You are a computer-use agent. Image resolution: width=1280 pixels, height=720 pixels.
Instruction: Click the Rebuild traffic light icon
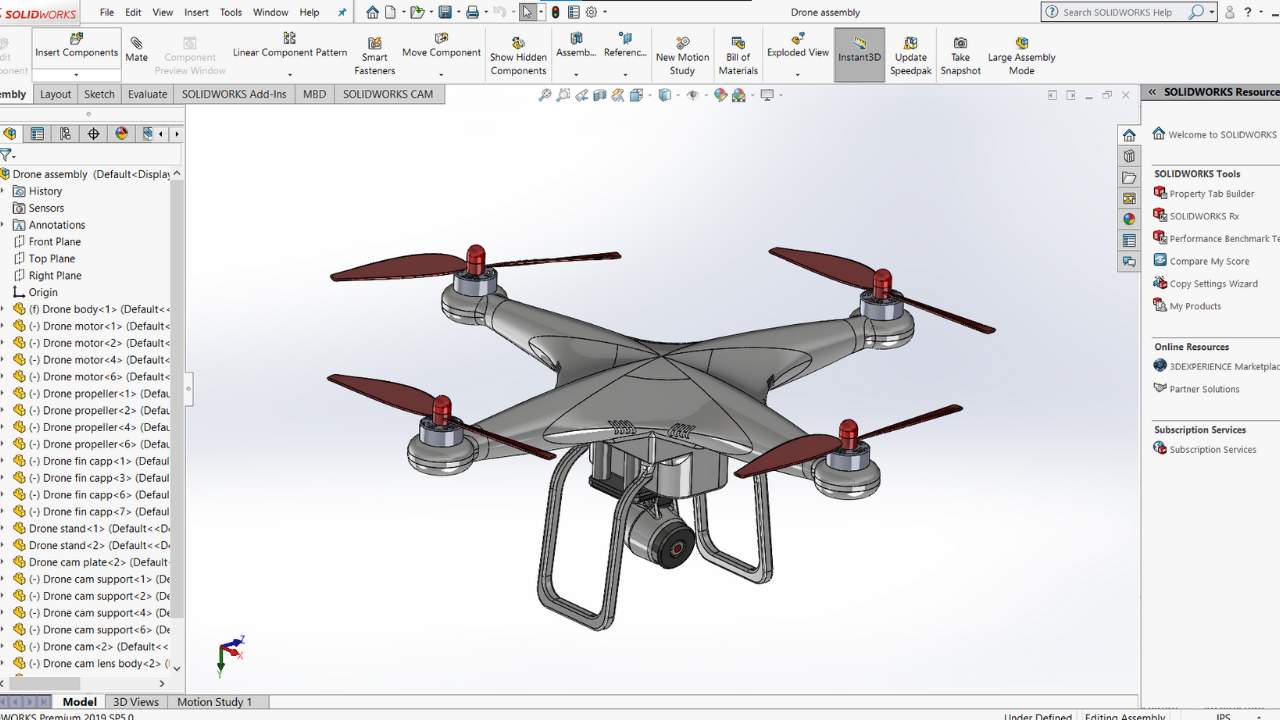pyautogui.click(x=556, y=12)
